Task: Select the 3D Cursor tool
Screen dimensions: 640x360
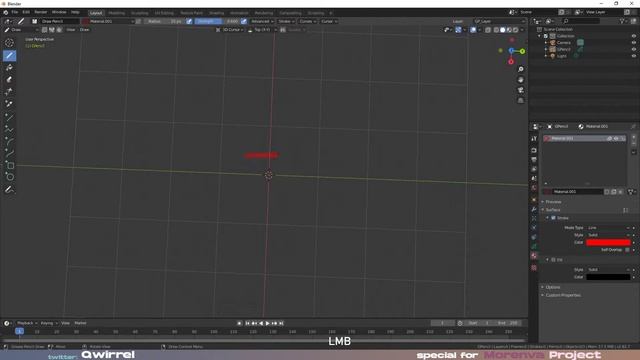Action: 9,43
